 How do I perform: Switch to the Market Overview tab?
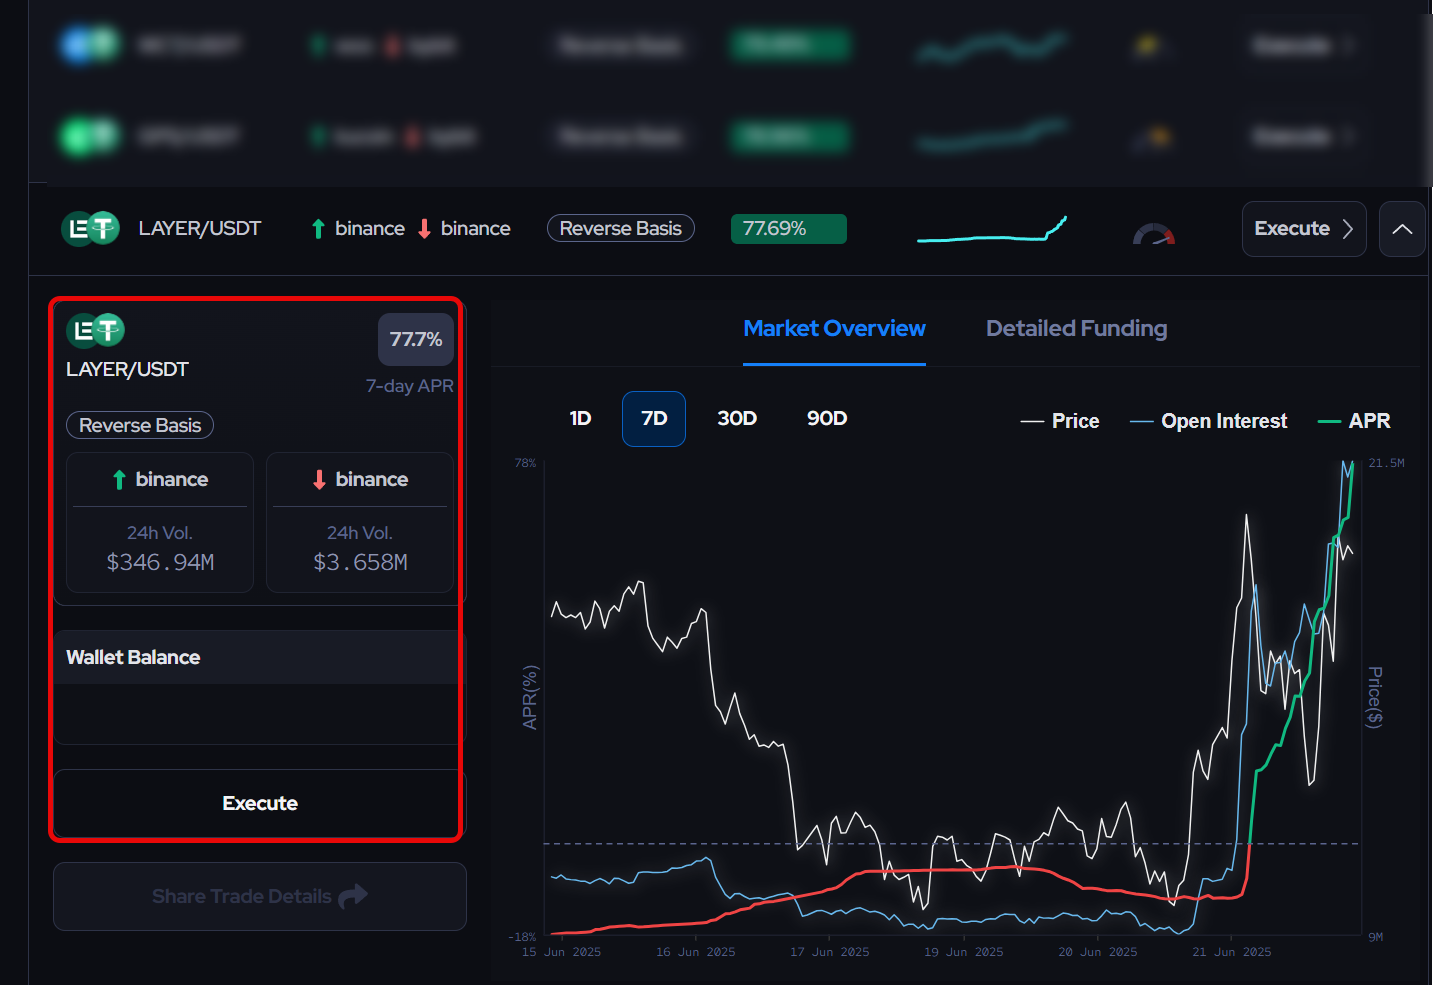coord(834,329)
